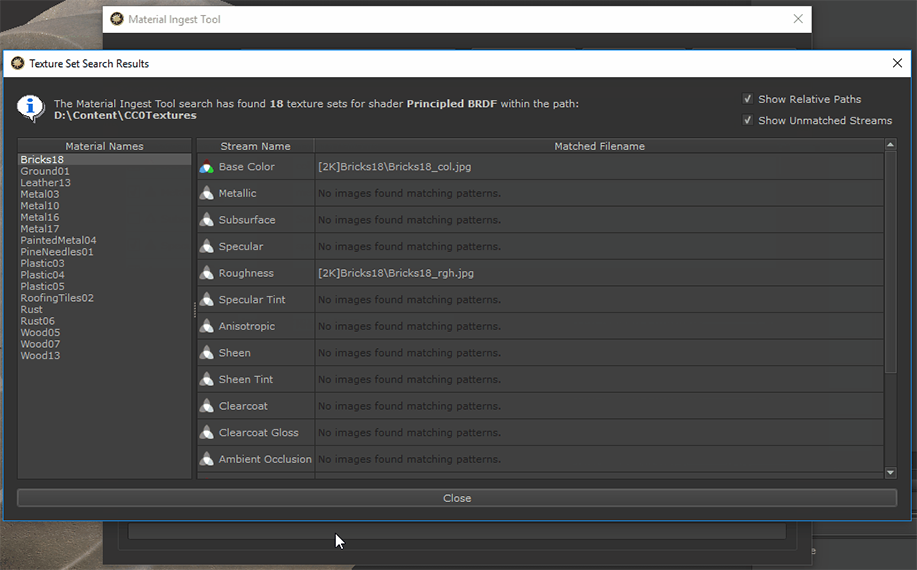Image resolution: width=917 pixels, height=570 pixels.
Task: Select the PaintedMetal04 material
Action: click(x=58, y=240)
